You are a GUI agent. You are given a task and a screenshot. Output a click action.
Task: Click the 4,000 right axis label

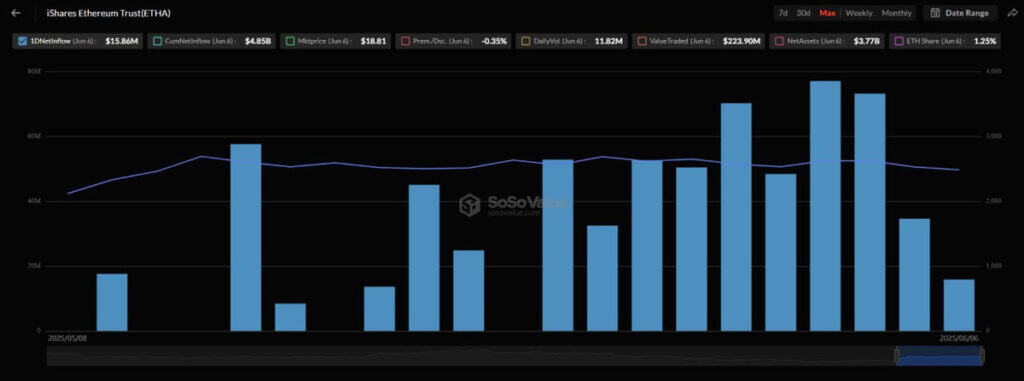coord(993,71)
